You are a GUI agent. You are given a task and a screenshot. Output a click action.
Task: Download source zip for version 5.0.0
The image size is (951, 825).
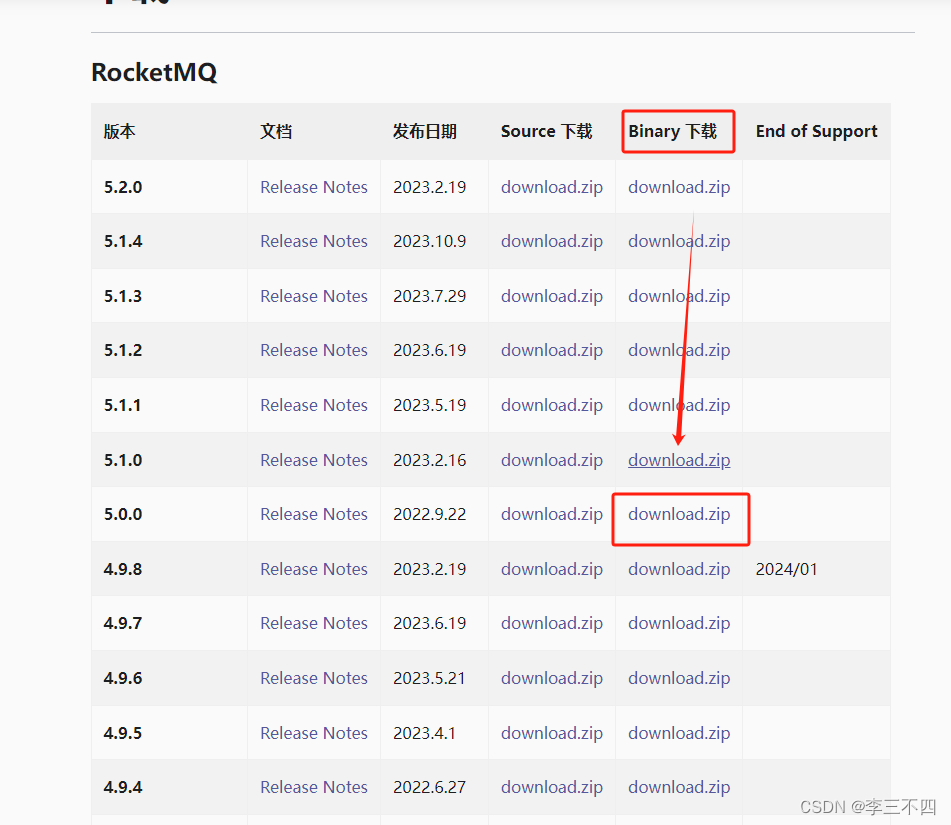[x=552, y=514]
